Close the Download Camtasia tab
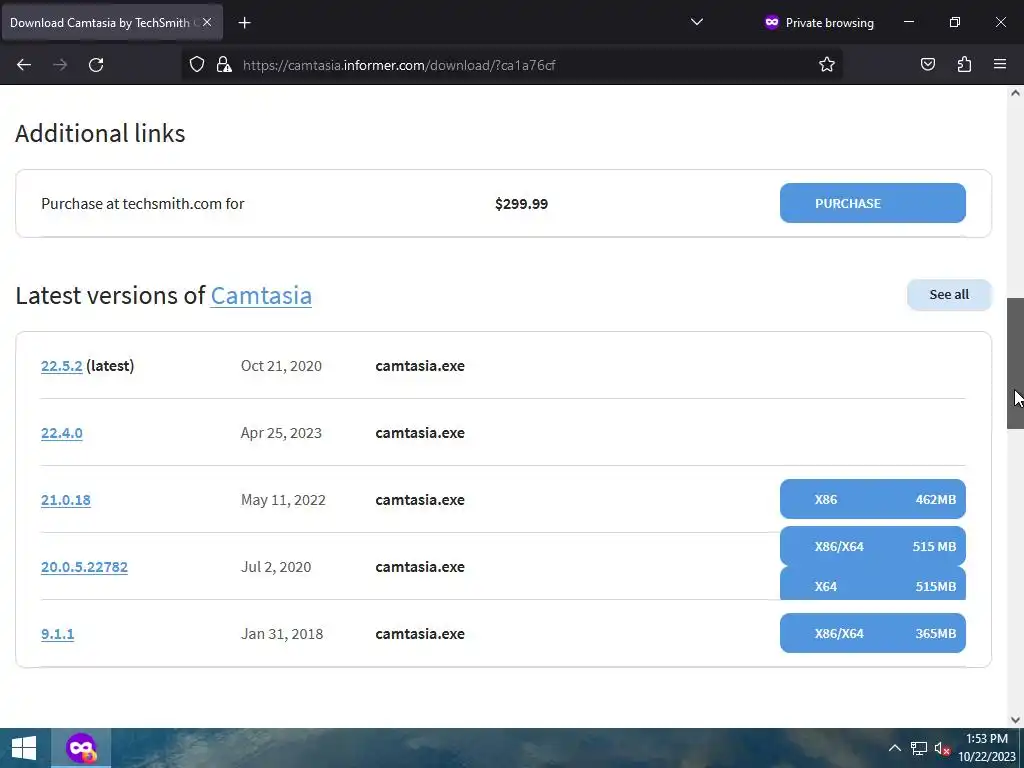 (x=207, y=22)
